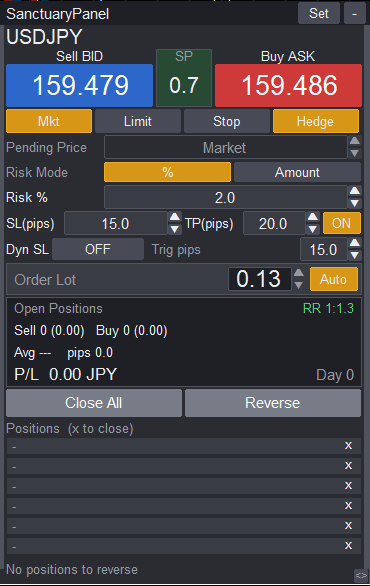Close the second position row with x
The image size is (370, 586).
[x=348, y=466]
